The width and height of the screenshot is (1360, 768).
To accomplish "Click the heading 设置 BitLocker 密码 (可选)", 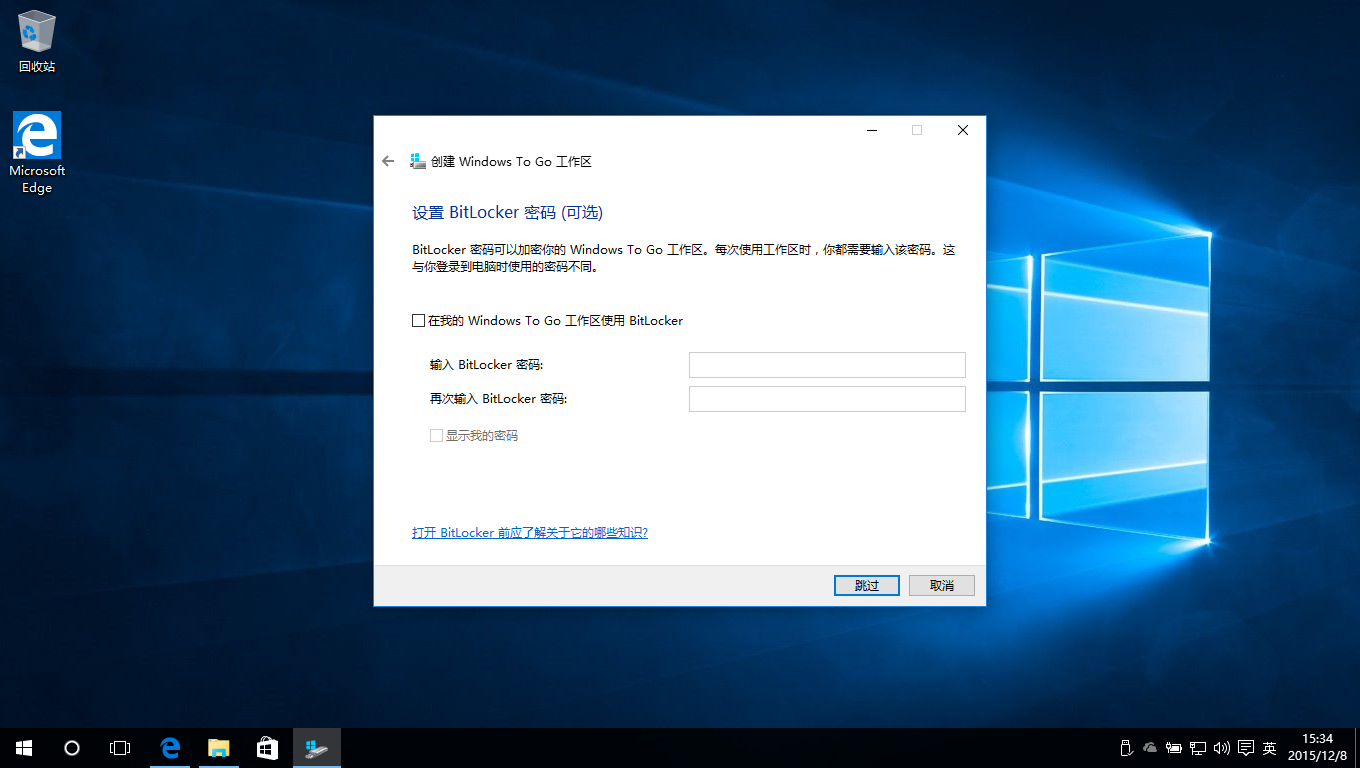I will [508, 213].
